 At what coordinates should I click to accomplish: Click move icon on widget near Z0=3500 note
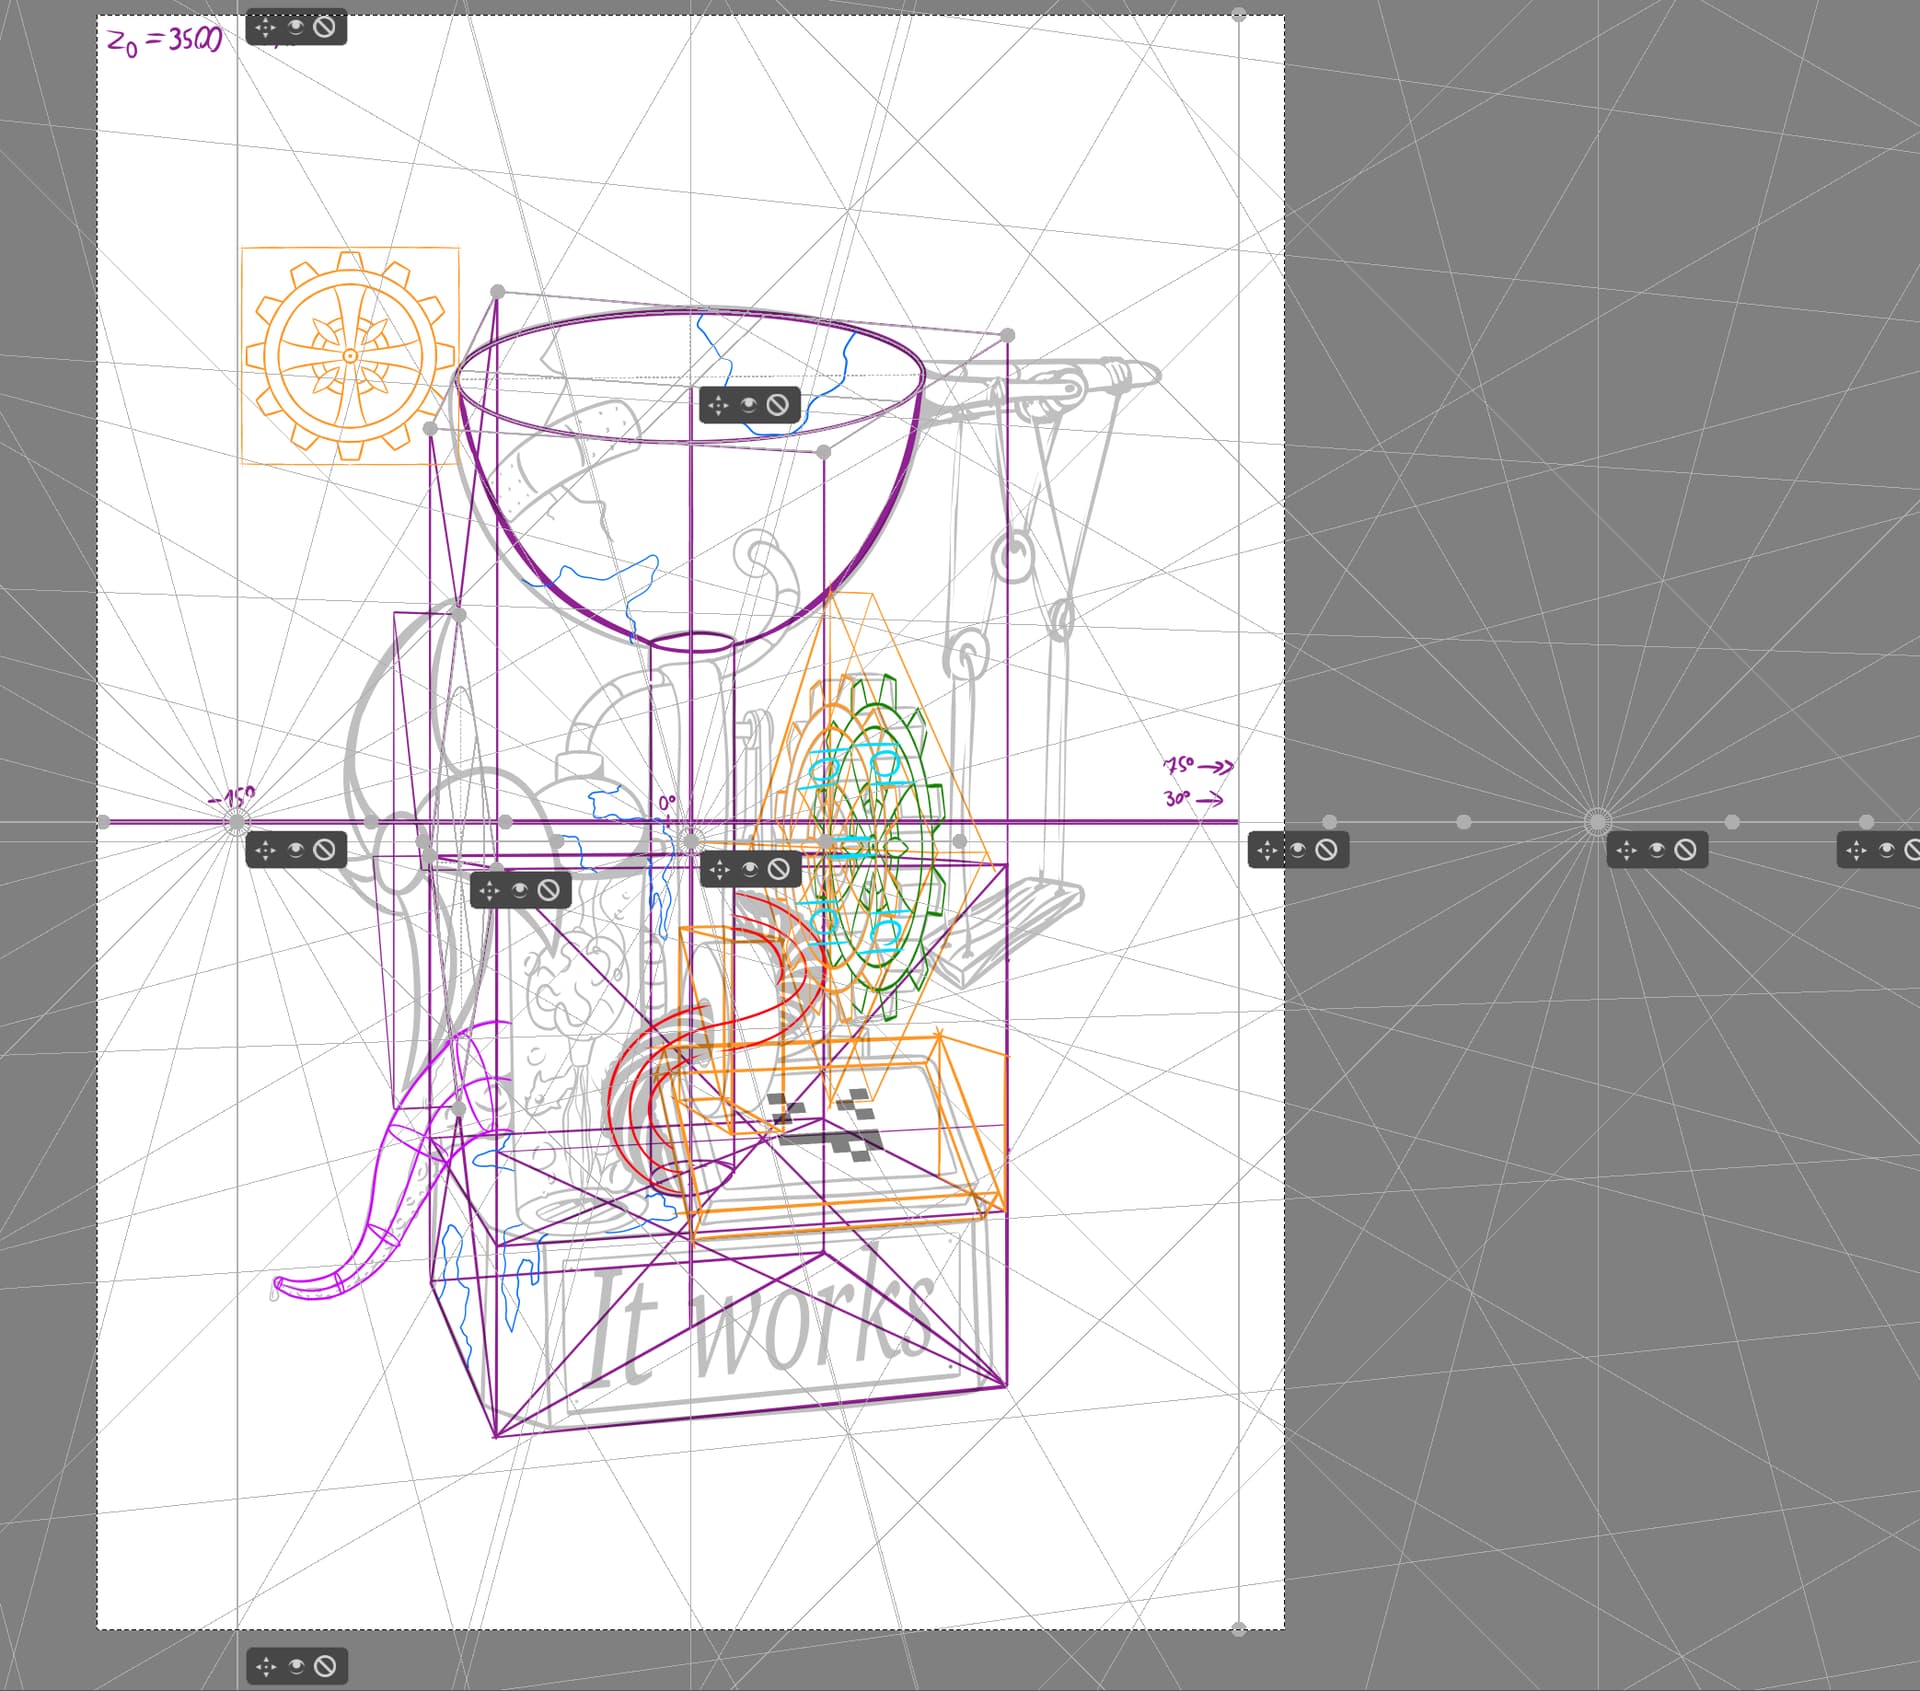(265, 27)
